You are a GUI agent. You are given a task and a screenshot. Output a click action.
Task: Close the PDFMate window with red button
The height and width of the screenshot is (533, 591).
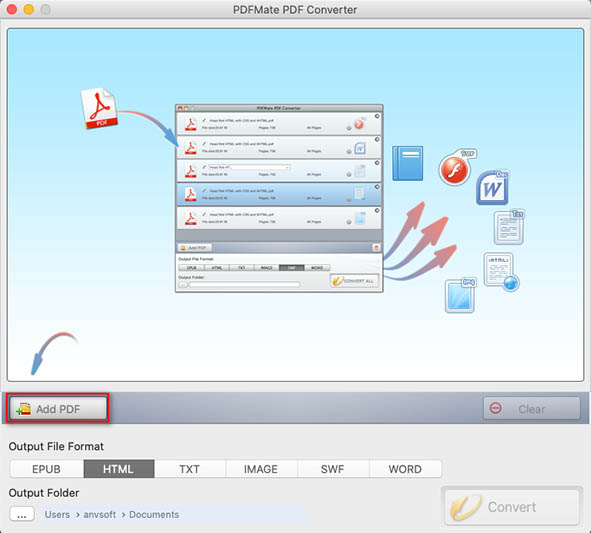point(12,9)
